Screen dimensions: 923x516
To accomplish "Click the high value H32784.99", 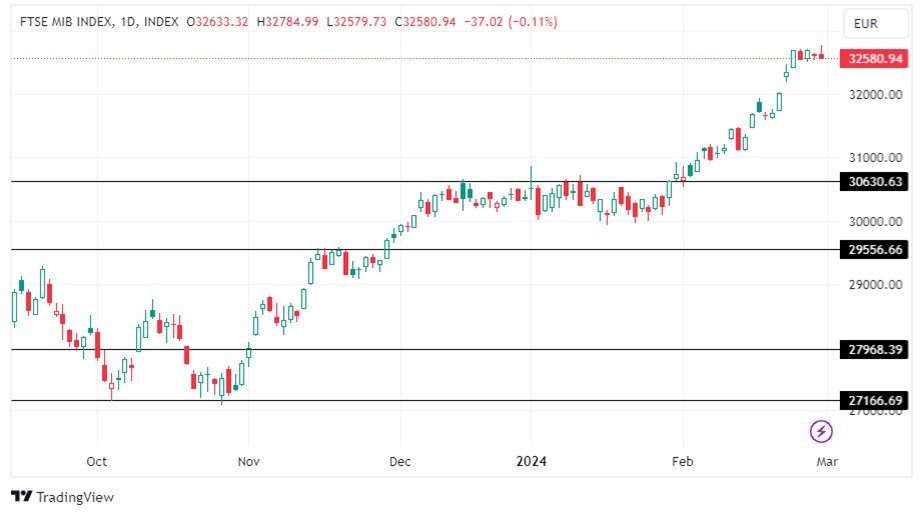I will pos(287,22).
